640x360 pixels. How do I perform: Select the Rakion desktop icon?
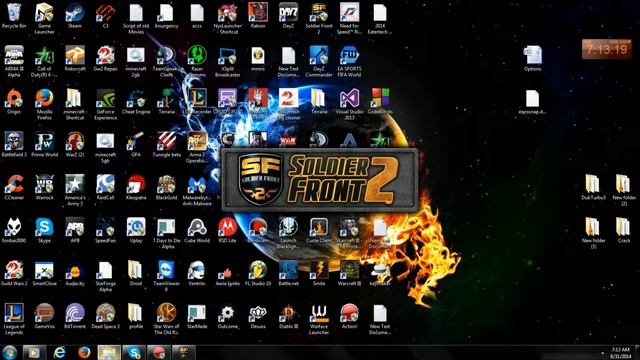click(258, 16)
